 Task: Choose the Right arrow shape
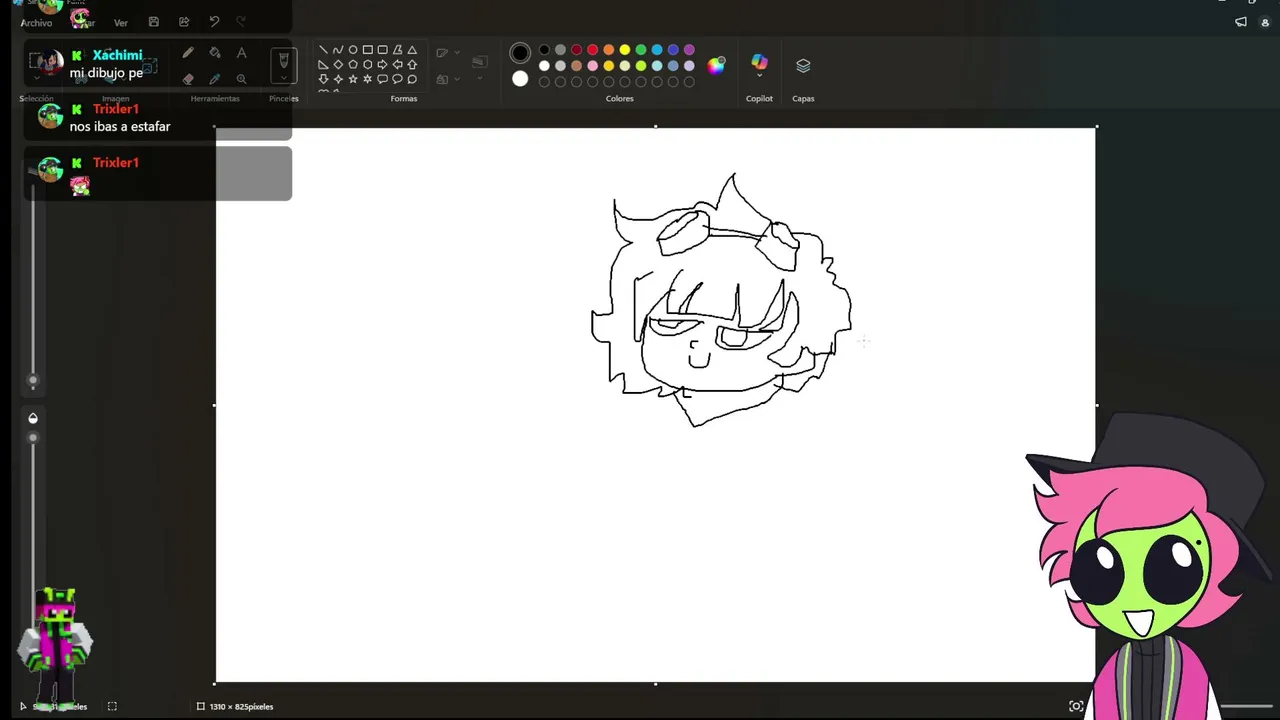382,65
